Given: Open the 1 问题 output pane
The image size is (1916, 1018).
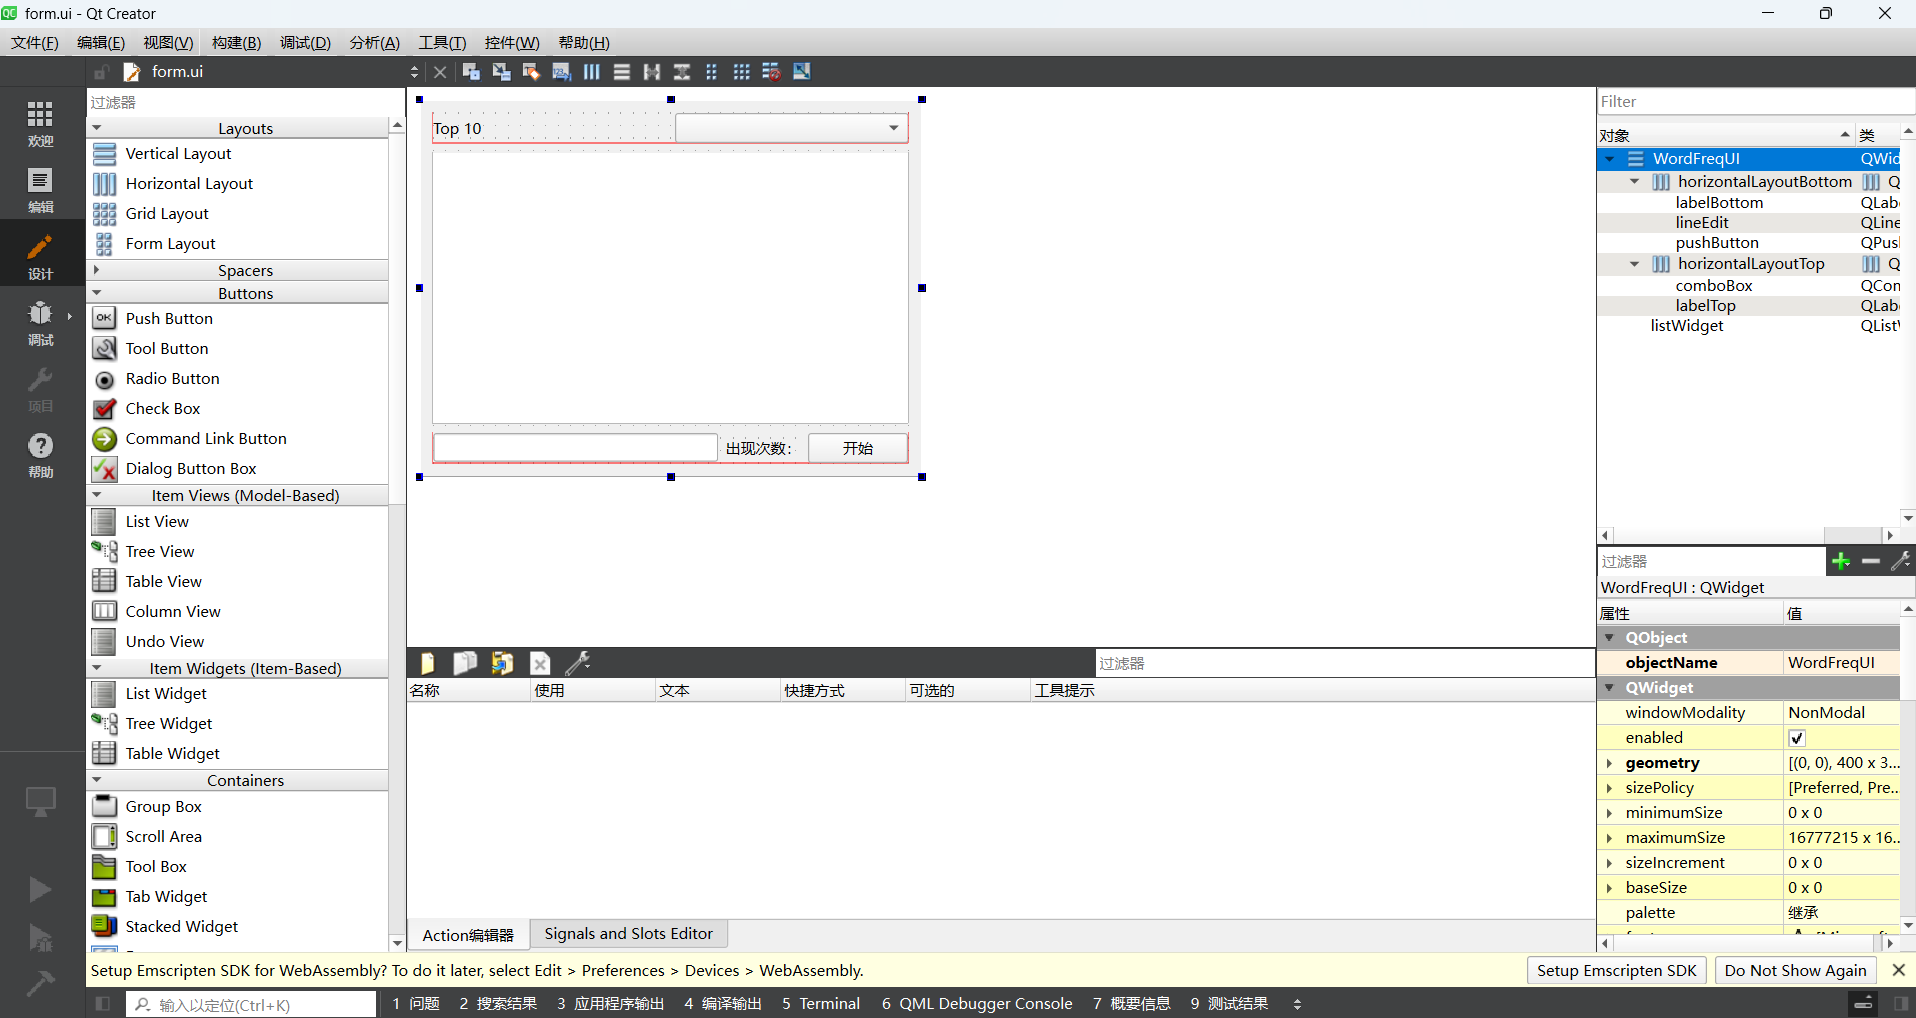Looking at the screenshot, I should pos(416,1003).
